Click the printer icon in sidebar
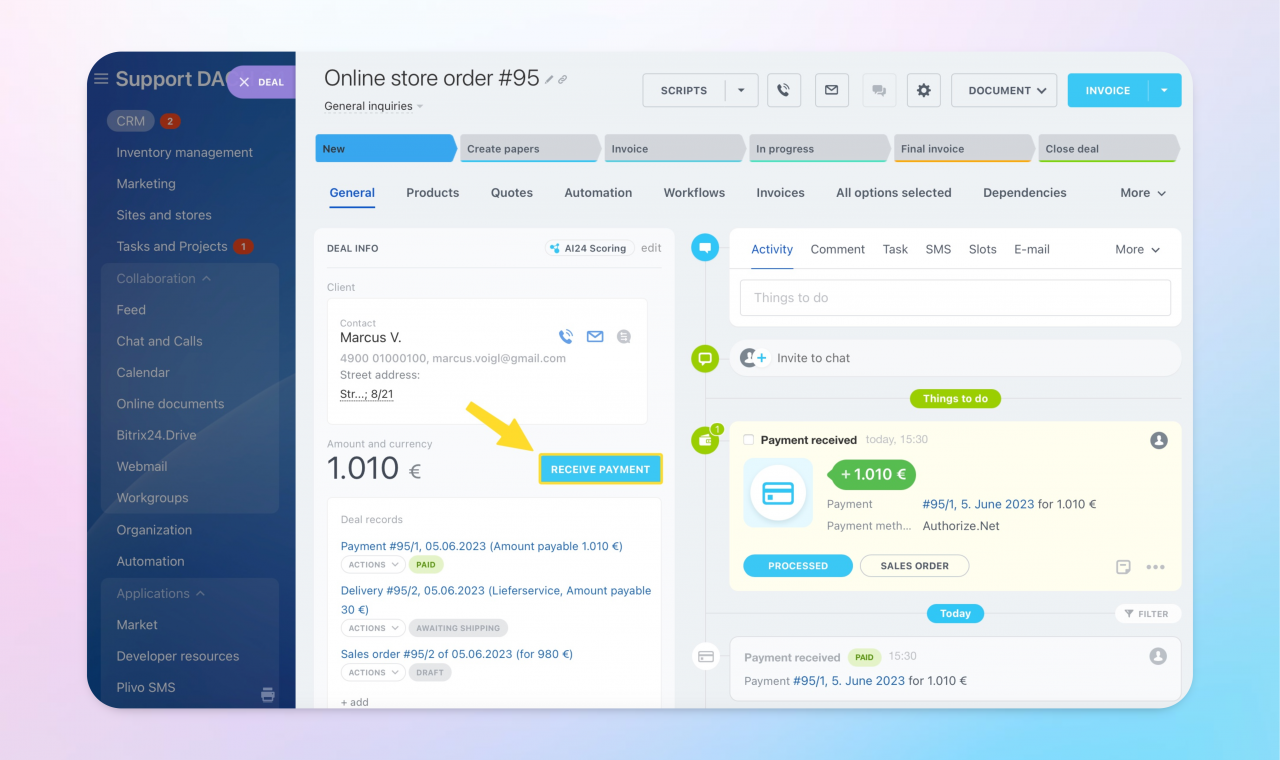The width and height of the screenshot is (1280, 760). coord(268,694)
